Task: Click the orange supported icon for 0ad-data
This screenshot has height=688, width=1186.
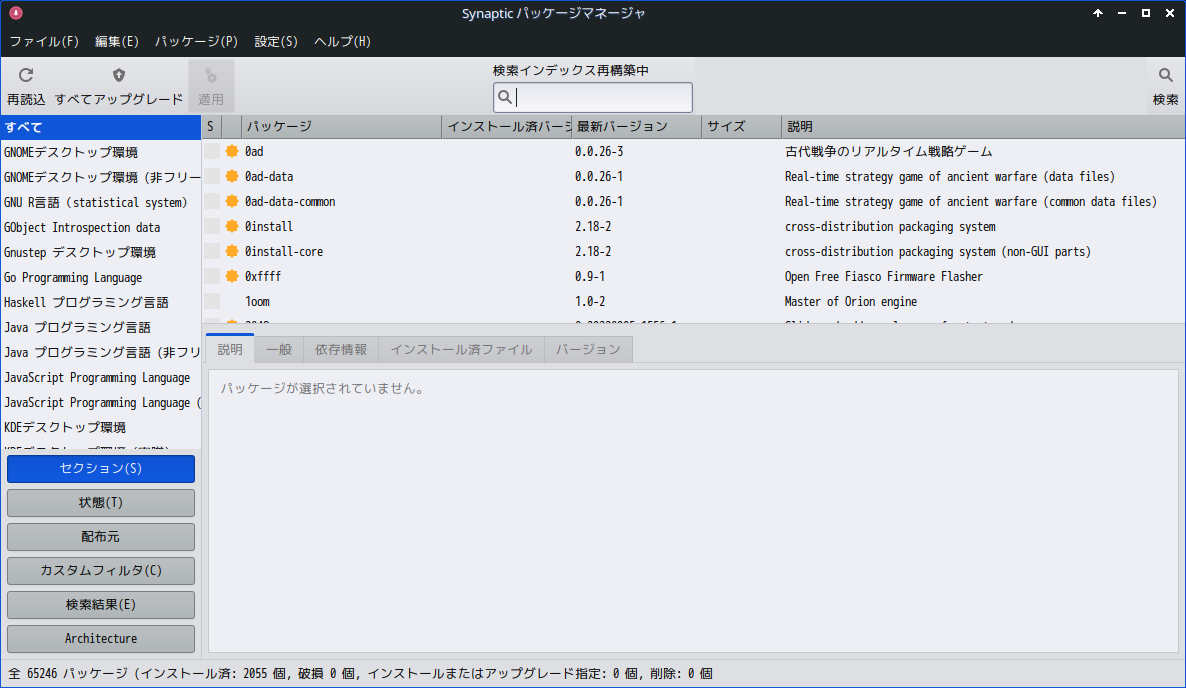Action: click(232, 176)
